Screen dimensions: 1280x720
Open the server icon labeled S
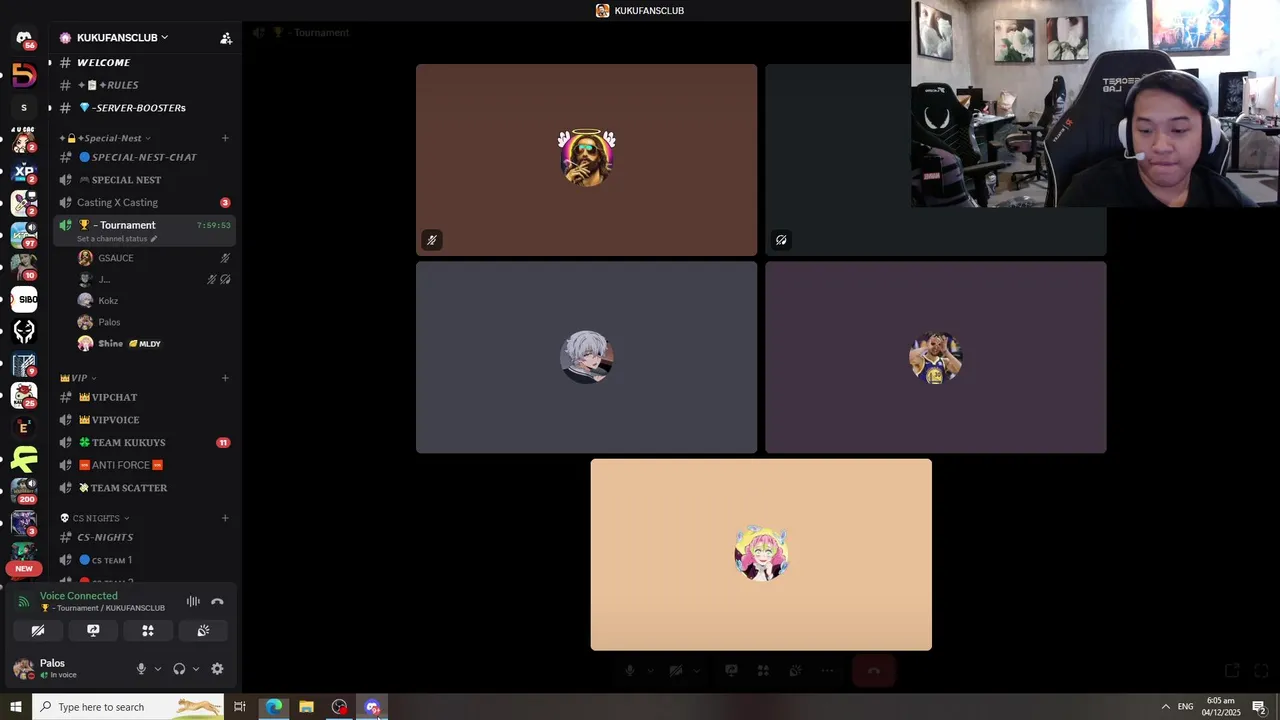pos(24,107)
